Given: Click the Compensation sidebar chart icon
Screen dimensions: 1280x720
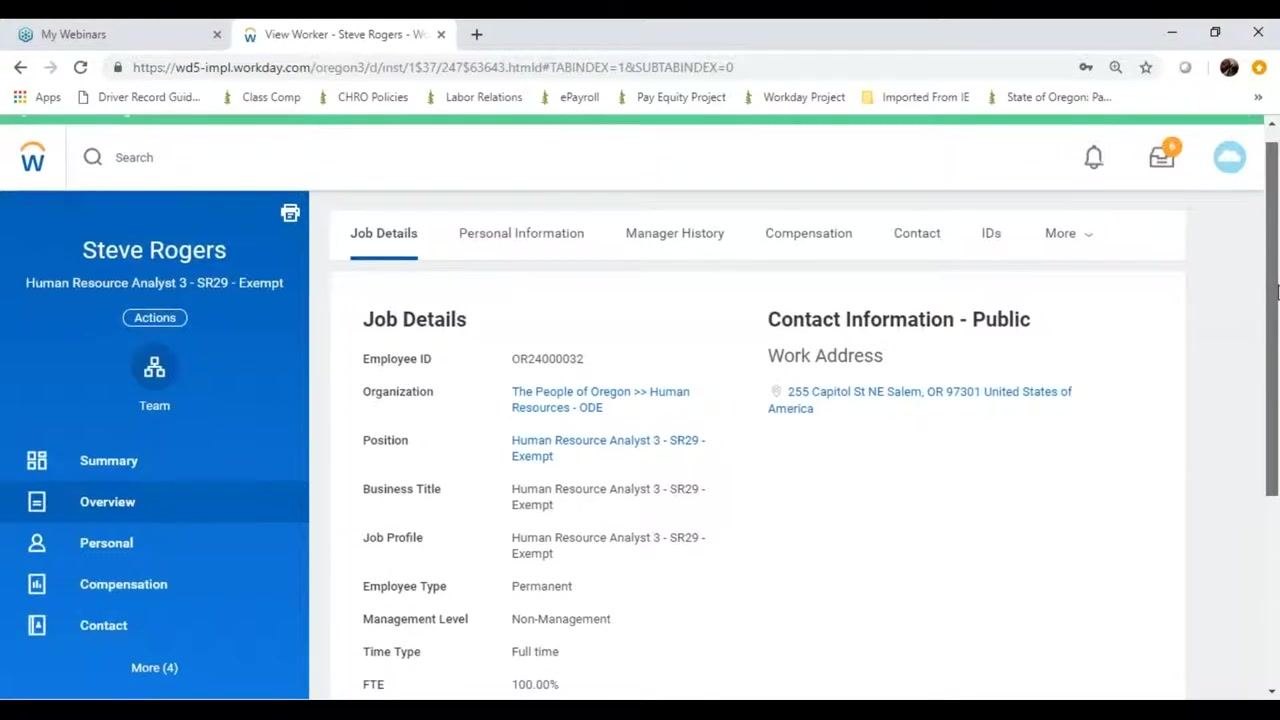Looking at the screenshot, I should [37, 584].
